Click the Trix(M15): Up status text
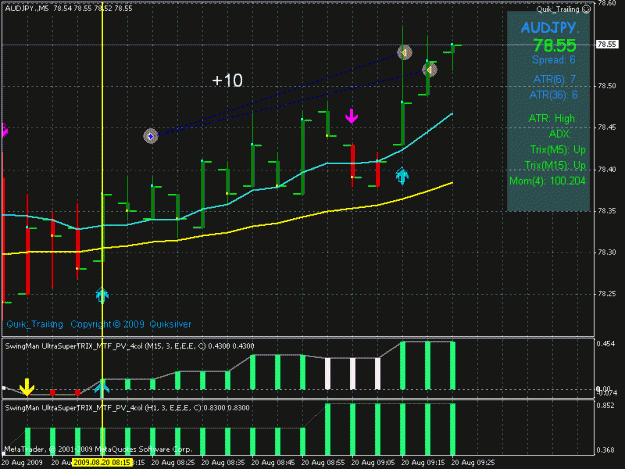Image resolution: width=625 pixels, height=469 pixels. (x=555, y=165)
